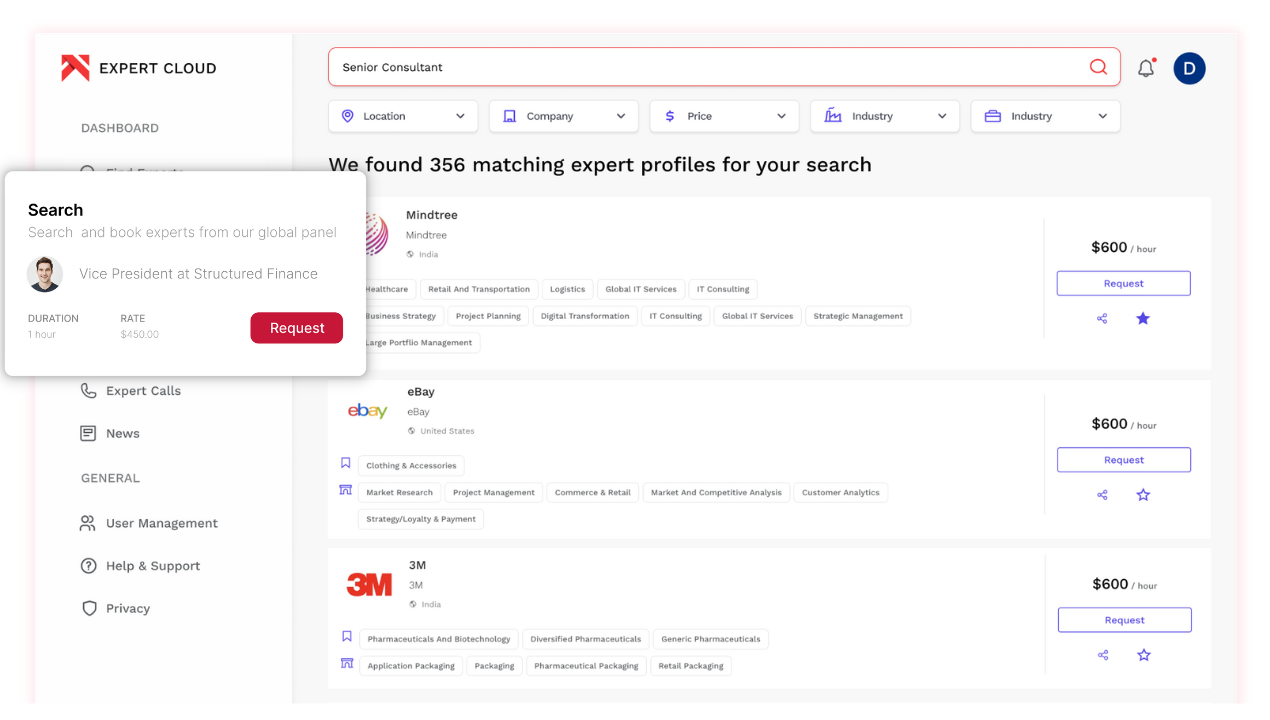Open the Company filter dropdown
1270x720 pixels.
pyautogui.click(x=564, y=116)
